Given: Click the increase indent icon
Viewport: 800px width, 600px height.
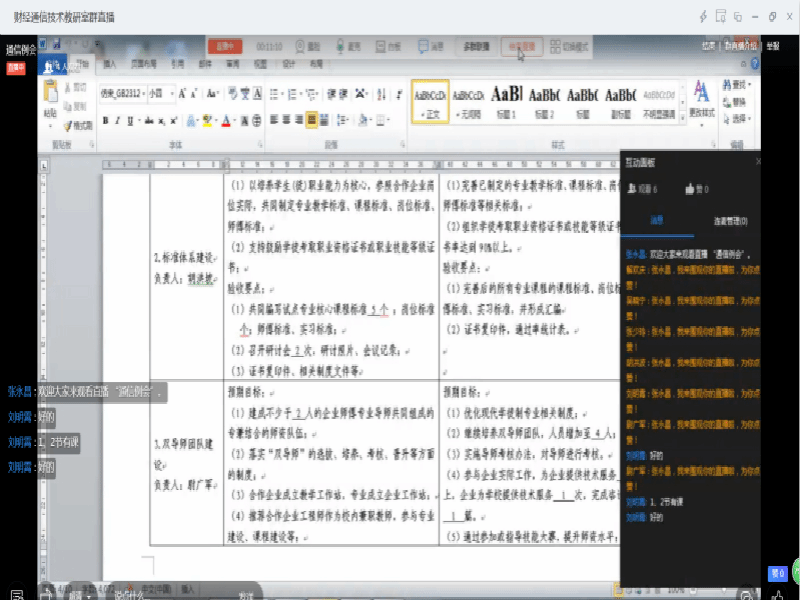Looking at the screenshot, I should click(x=344, y=93).
